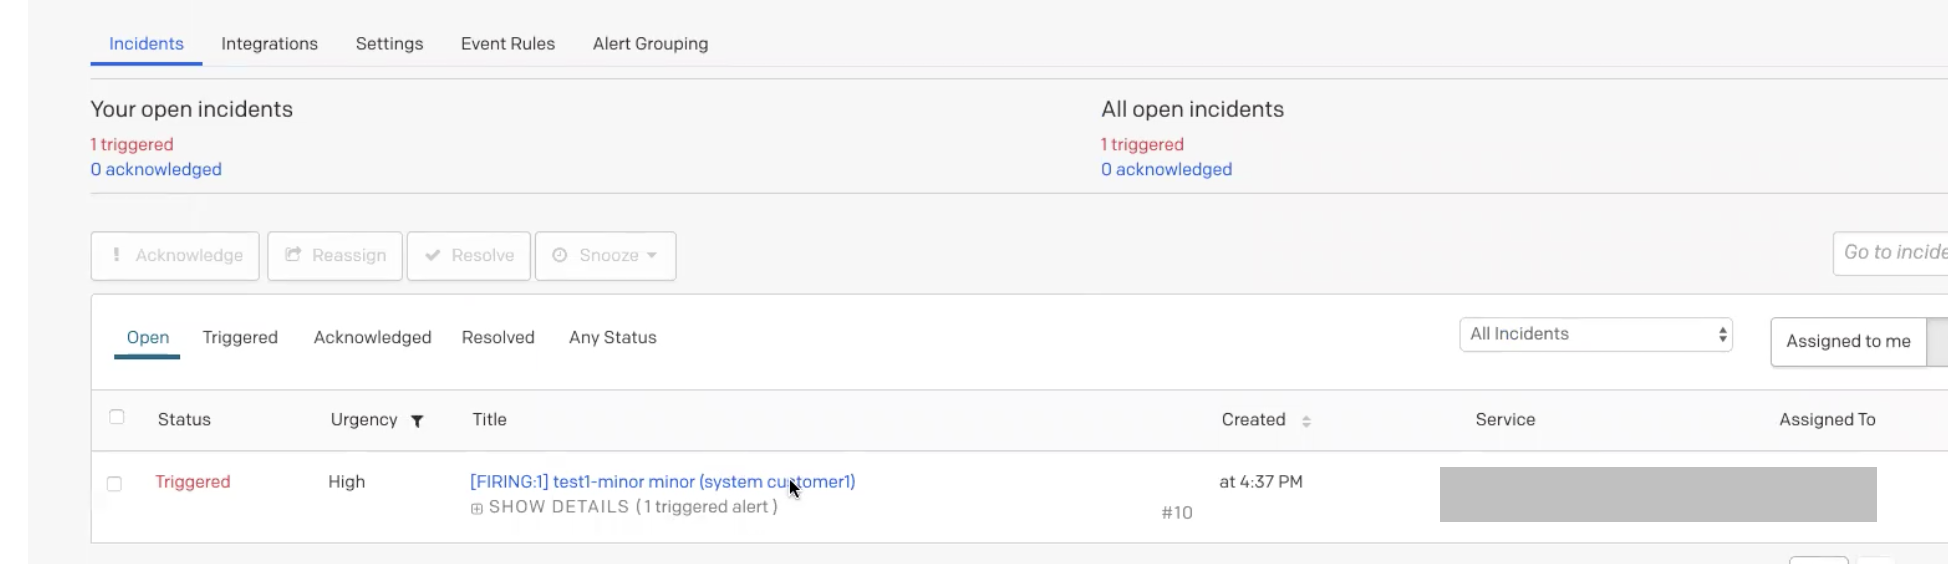Click plus icon beside SHOW DETAILS
The width and height of the screenshot is (1948, 564).
point(477,509)
